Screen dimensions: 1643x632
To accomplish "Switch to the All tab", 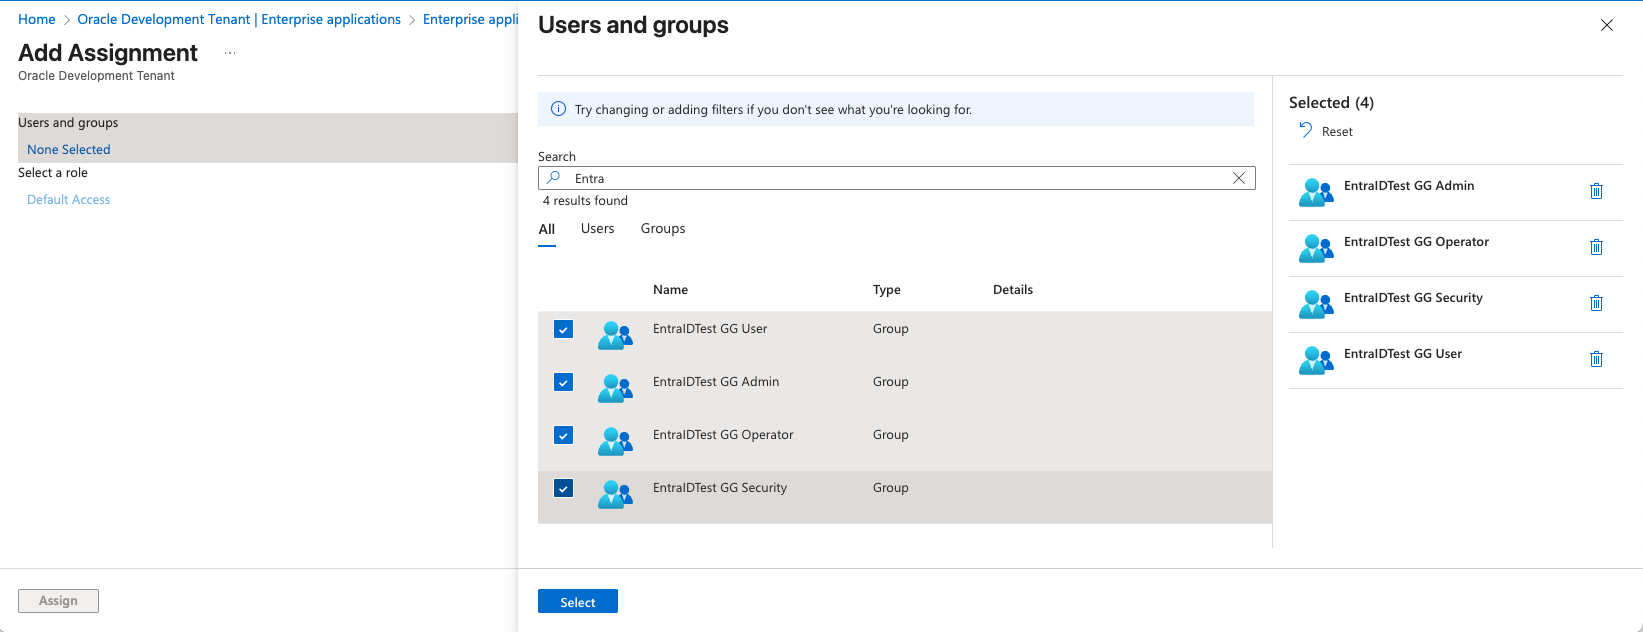I will (547, 229).
